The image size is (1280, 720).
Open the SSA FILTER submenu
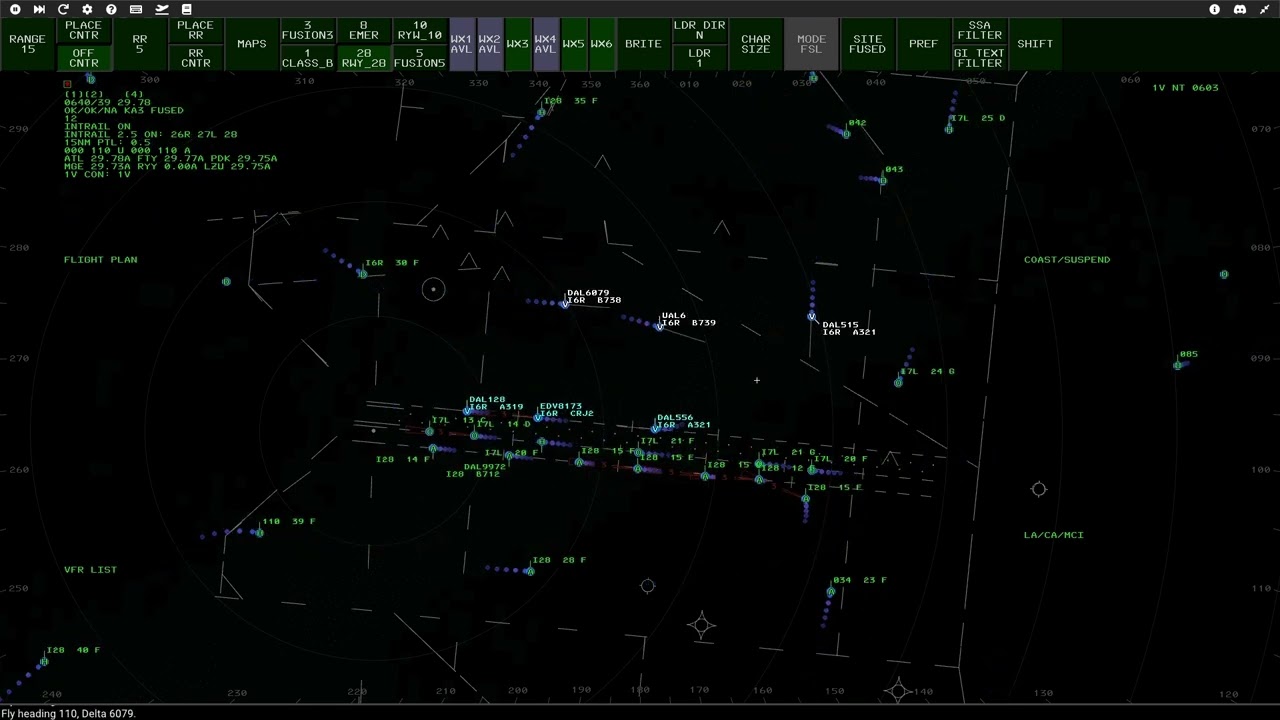pyautogui.click(x=980, y=31)
